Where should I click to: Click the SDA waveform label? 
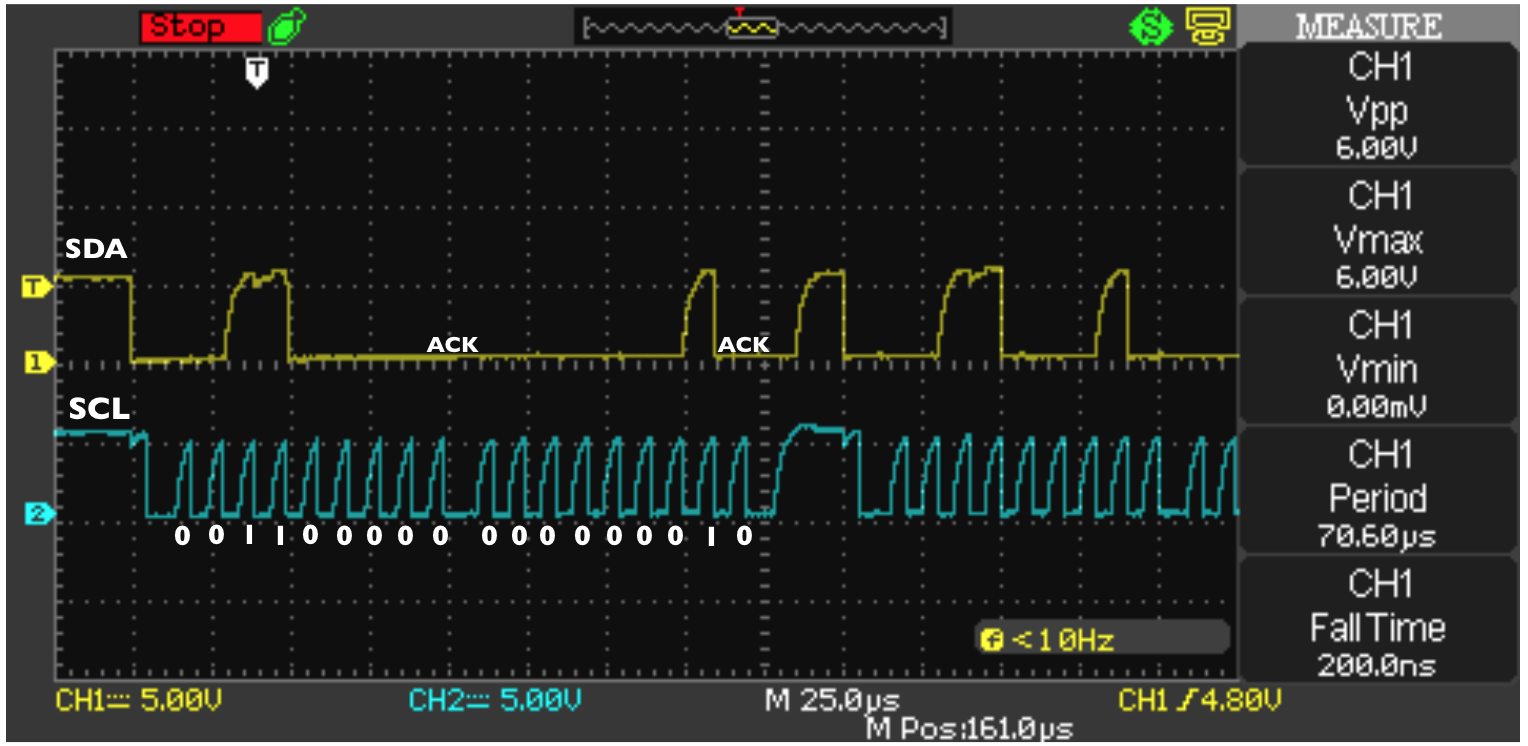point(96,249)
